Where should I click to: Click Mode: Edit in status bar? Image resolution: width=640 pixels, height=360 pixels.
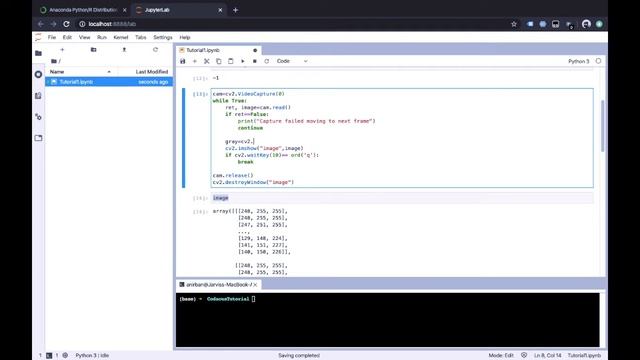[x=501, y=356]
